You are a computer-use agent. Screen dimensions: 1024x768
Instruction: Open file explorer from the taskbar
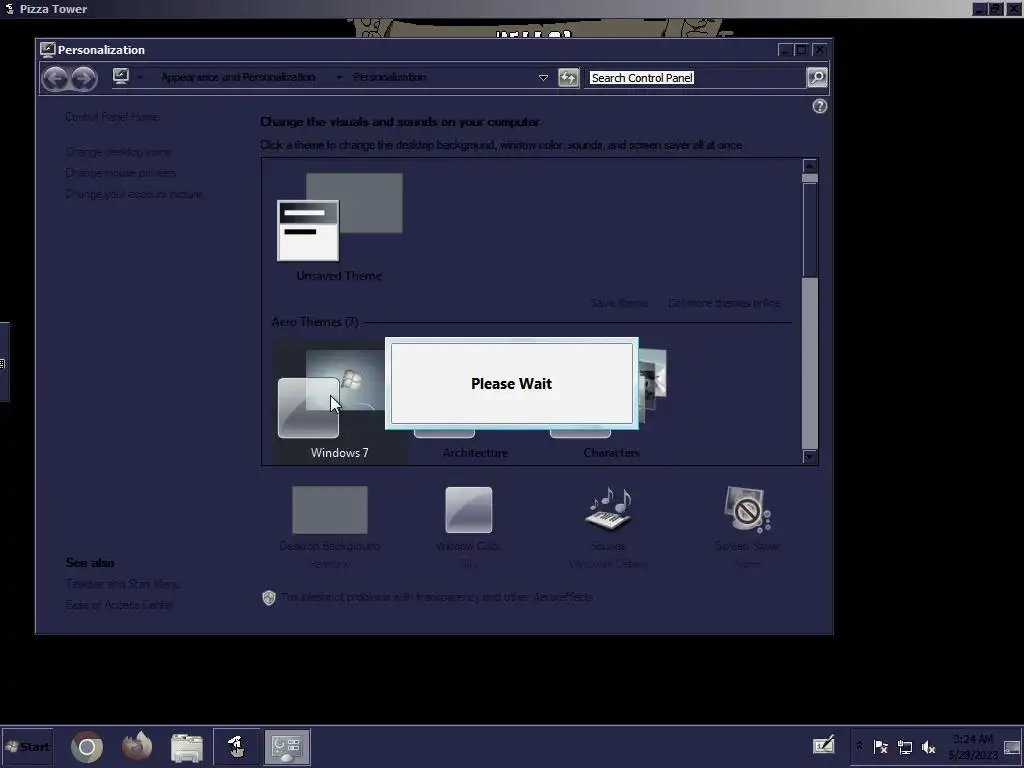pyautogui.click(x=187, y=747)
